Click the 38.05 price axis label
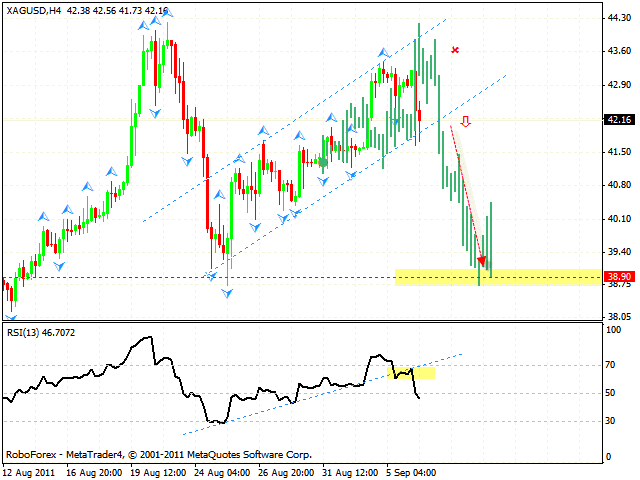The width and height of the screenshot is (640, 480). (x=619, y=316)
